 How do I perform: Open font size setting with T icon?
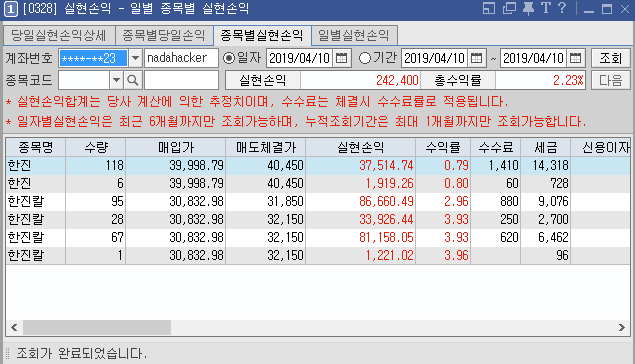(x=546, y=8)
